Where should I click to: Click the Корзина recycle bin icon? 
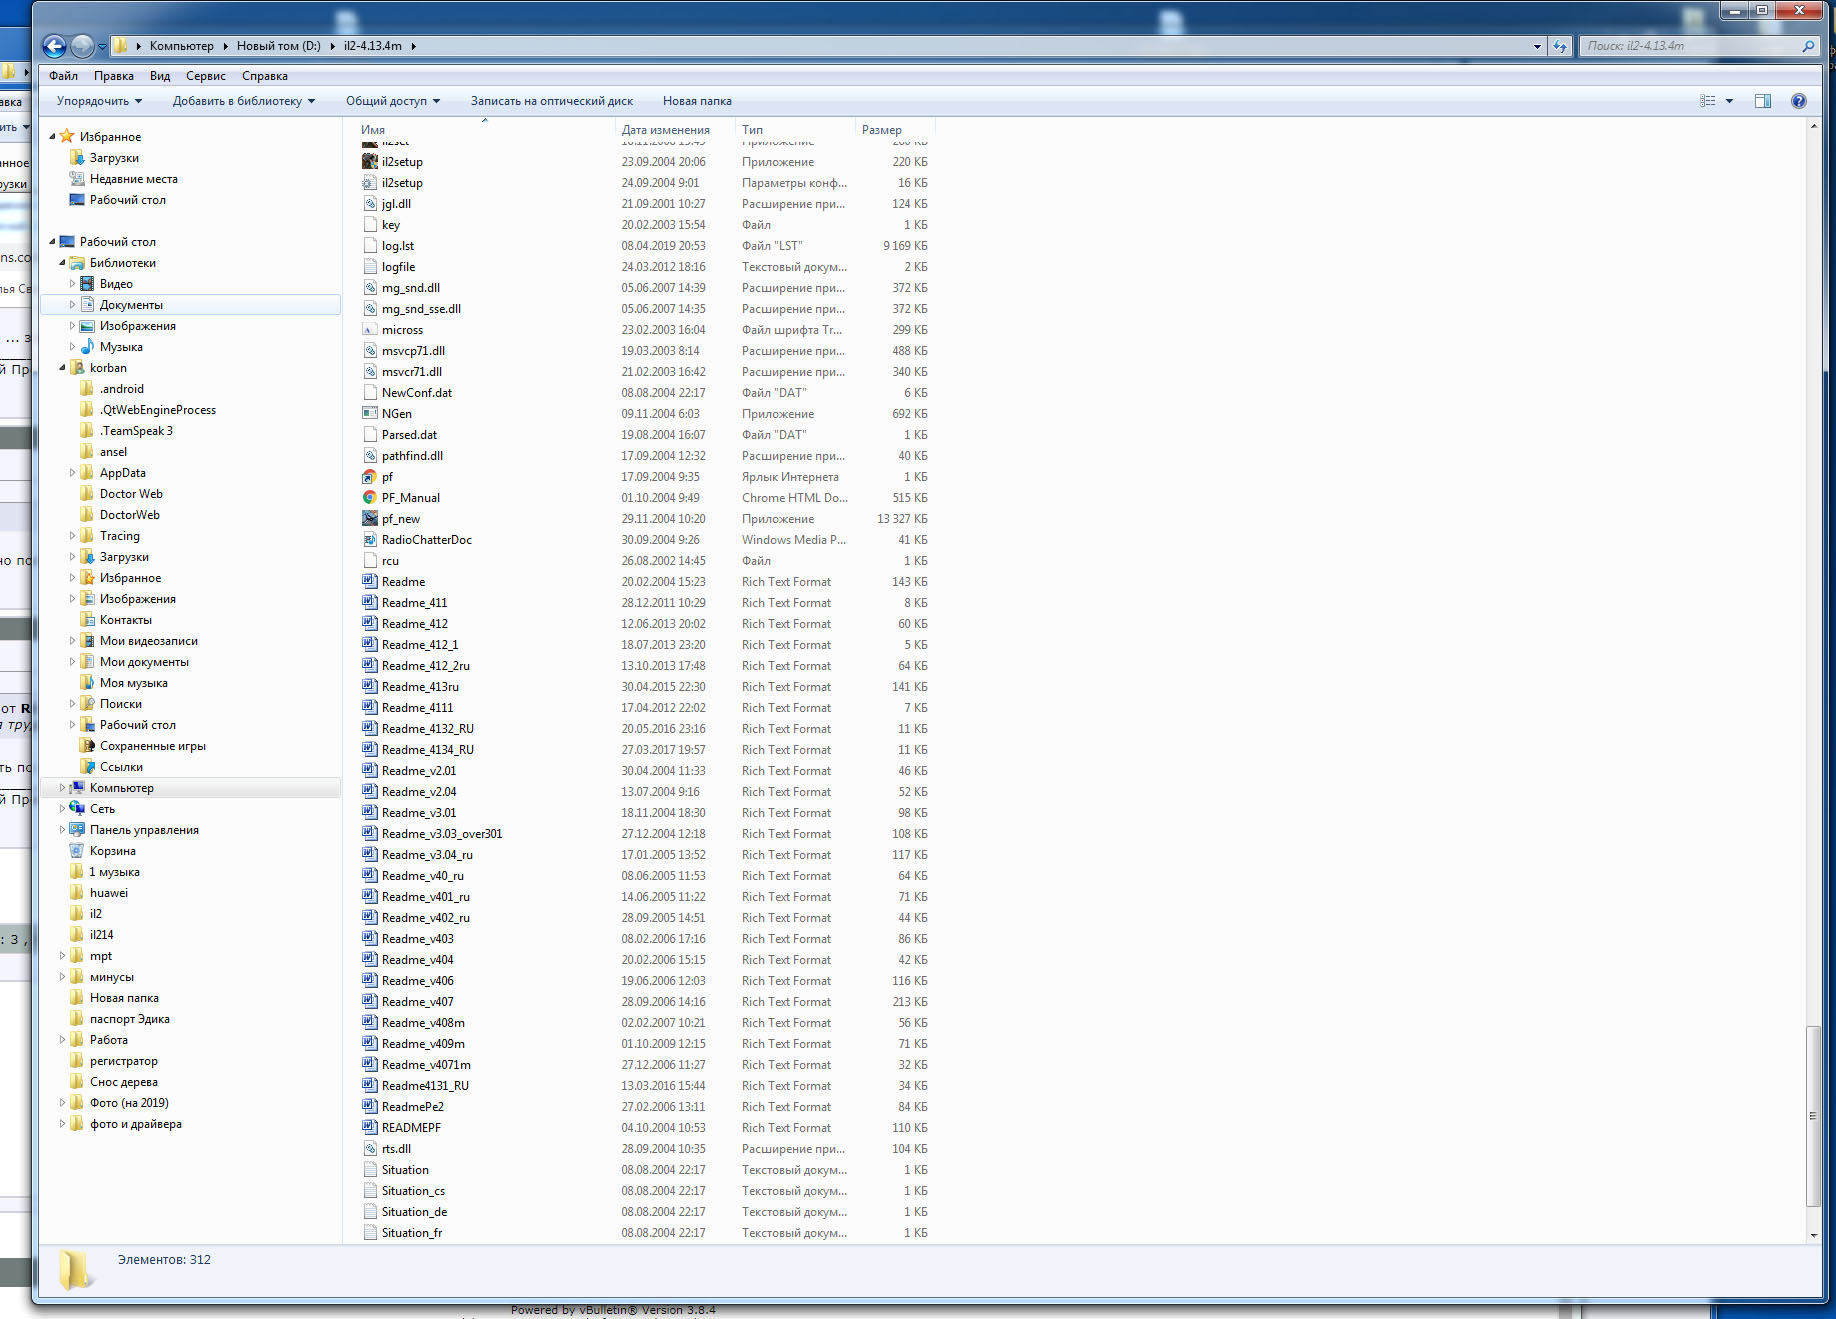77,851
